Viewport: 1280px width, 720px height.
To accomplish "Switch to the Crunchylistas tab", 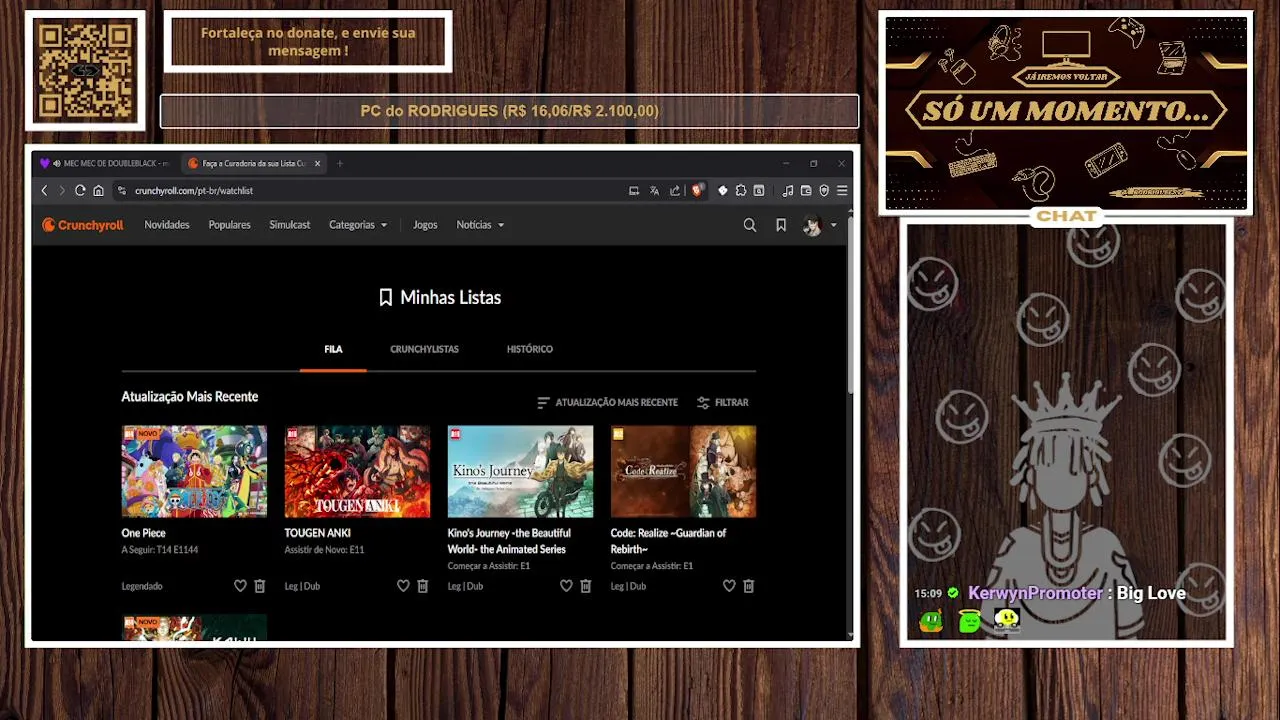I will click(x=424, y=349).
